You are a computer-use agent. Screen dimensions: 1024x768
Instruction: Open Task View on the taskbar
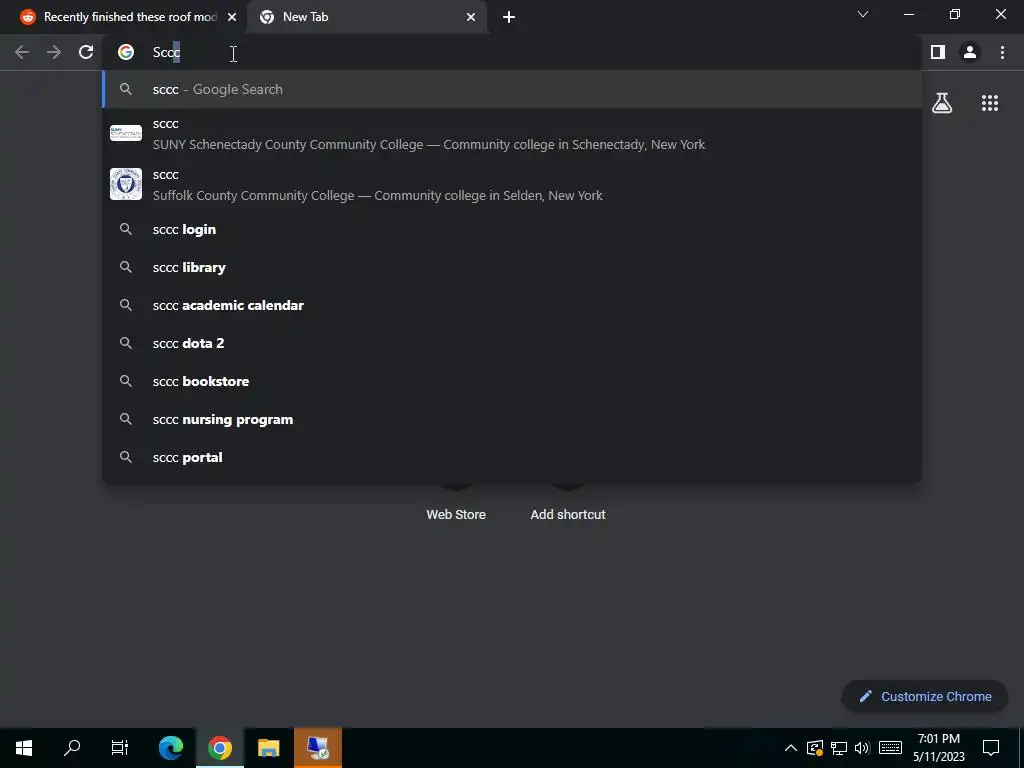tap(120, 748)
